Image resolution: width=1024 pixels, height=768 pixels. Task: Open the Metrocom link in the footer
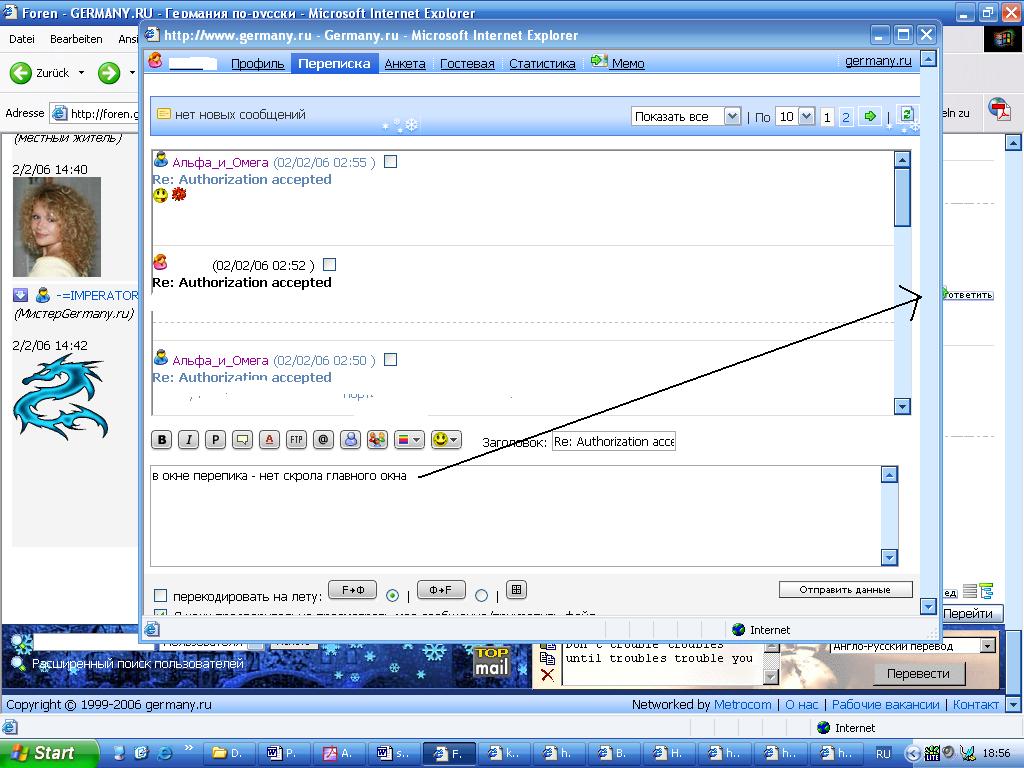[x=743, y=705]
